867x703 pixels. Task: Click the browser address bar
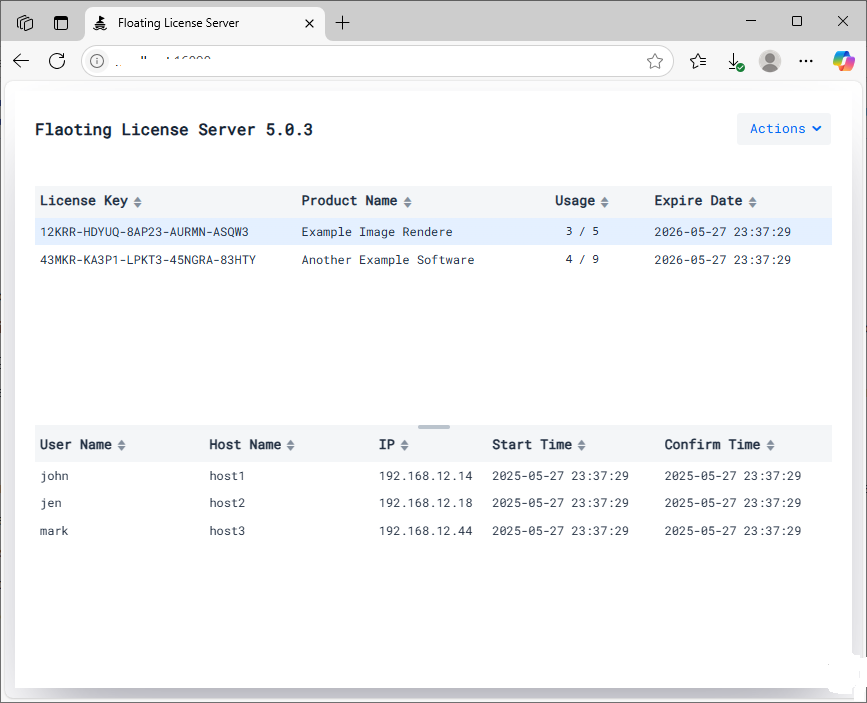pos(376,61)
